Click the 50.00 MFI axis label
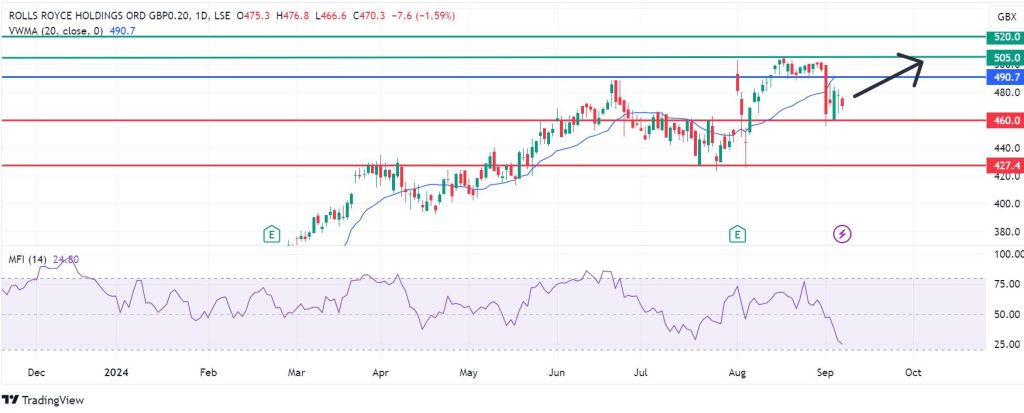Viewport: 1024px width, 413px height. coord(1006,314)
